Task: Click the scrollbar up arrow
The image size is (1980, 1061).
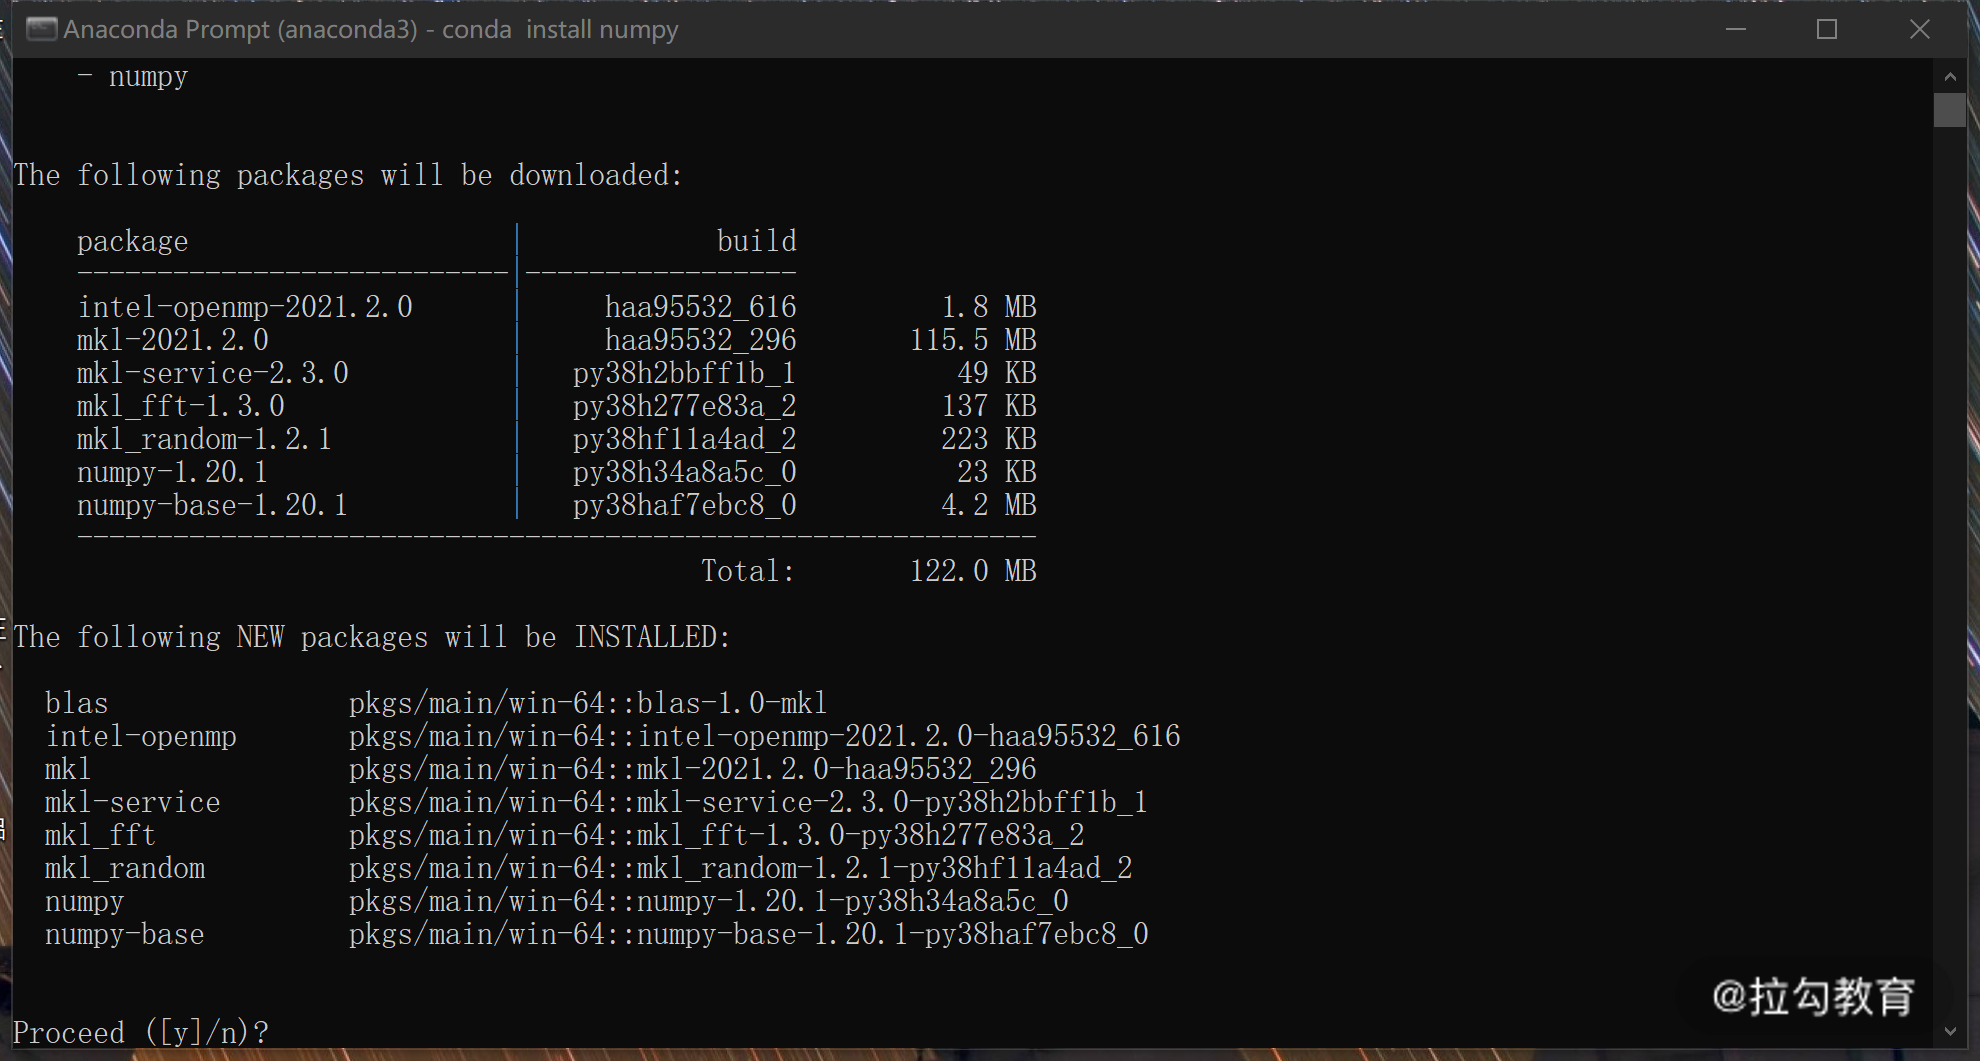Action: (1950, 76)
